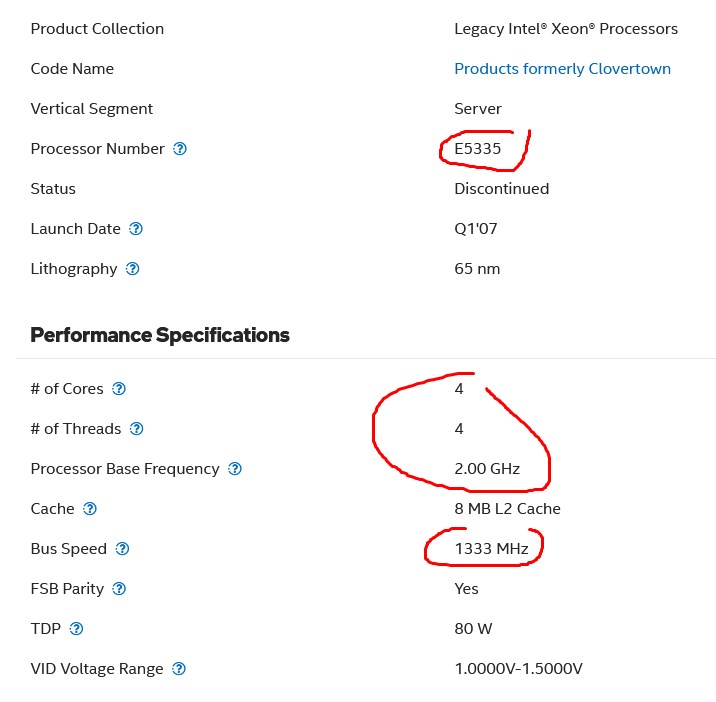Image resolution: width=716 pixels, height=702 pixels.
Task: Click the Performance Specifications heading
Action: 160,335
